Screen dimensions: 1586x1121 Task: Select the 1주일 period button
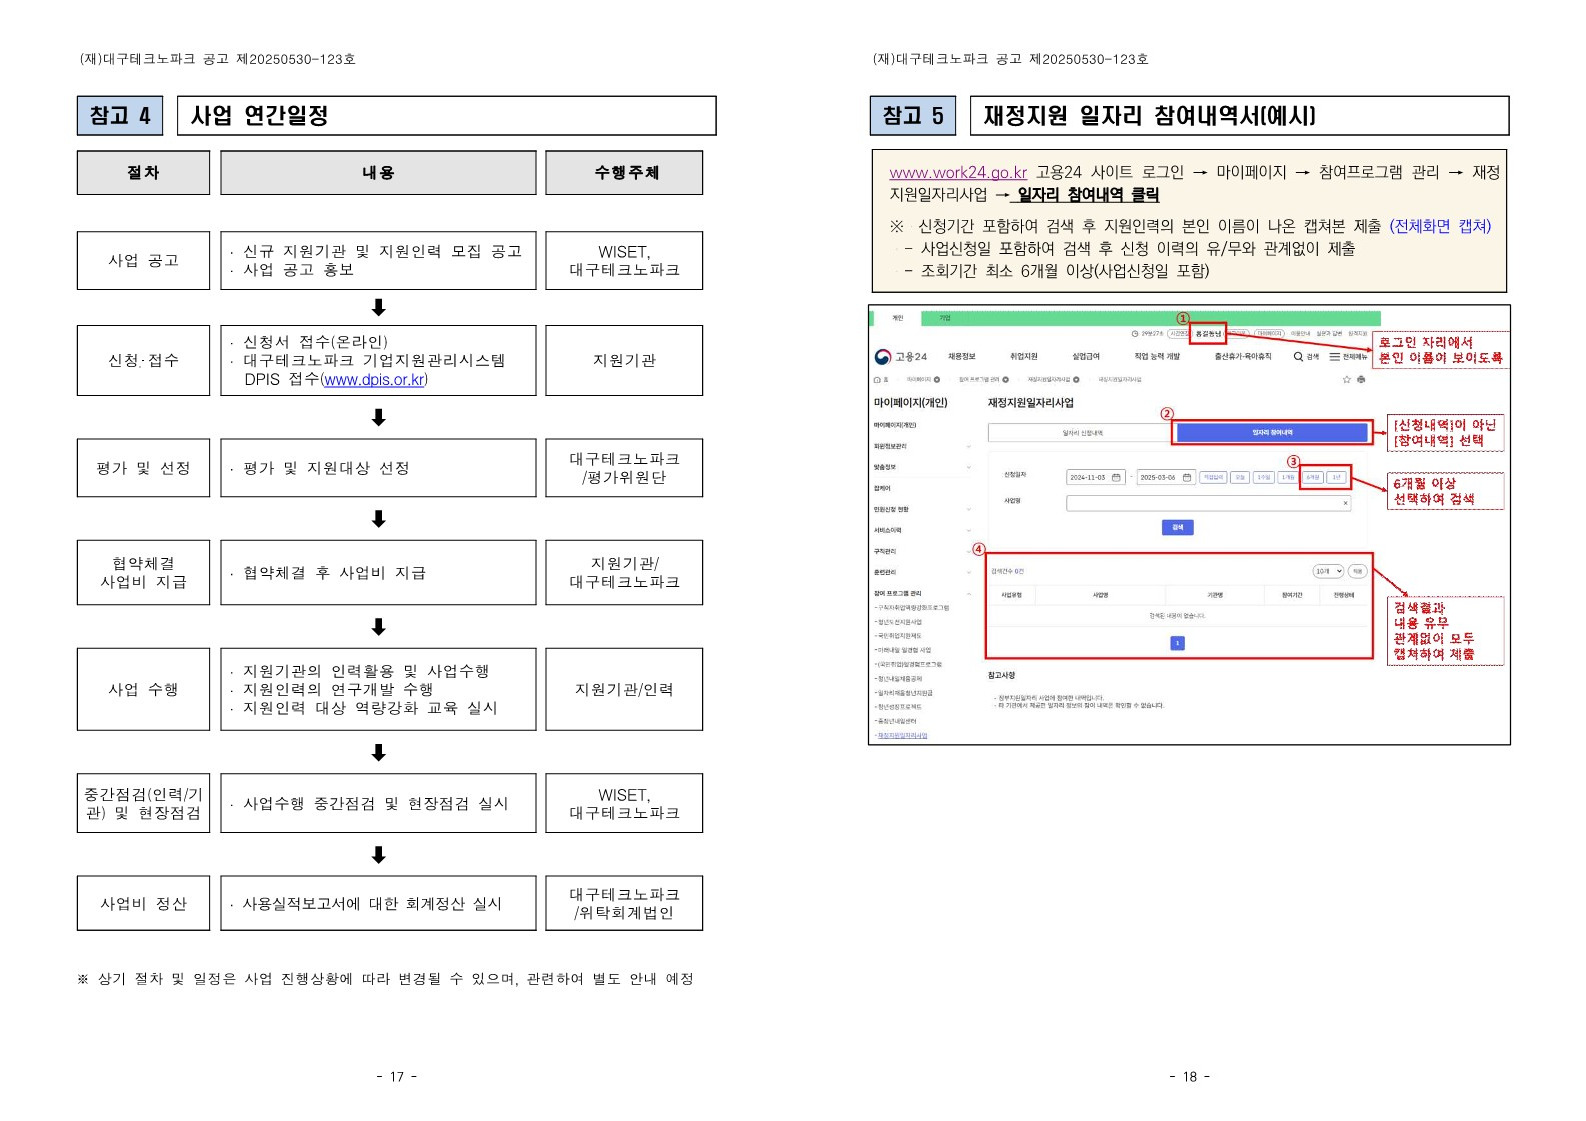(x=1264, y=477)
